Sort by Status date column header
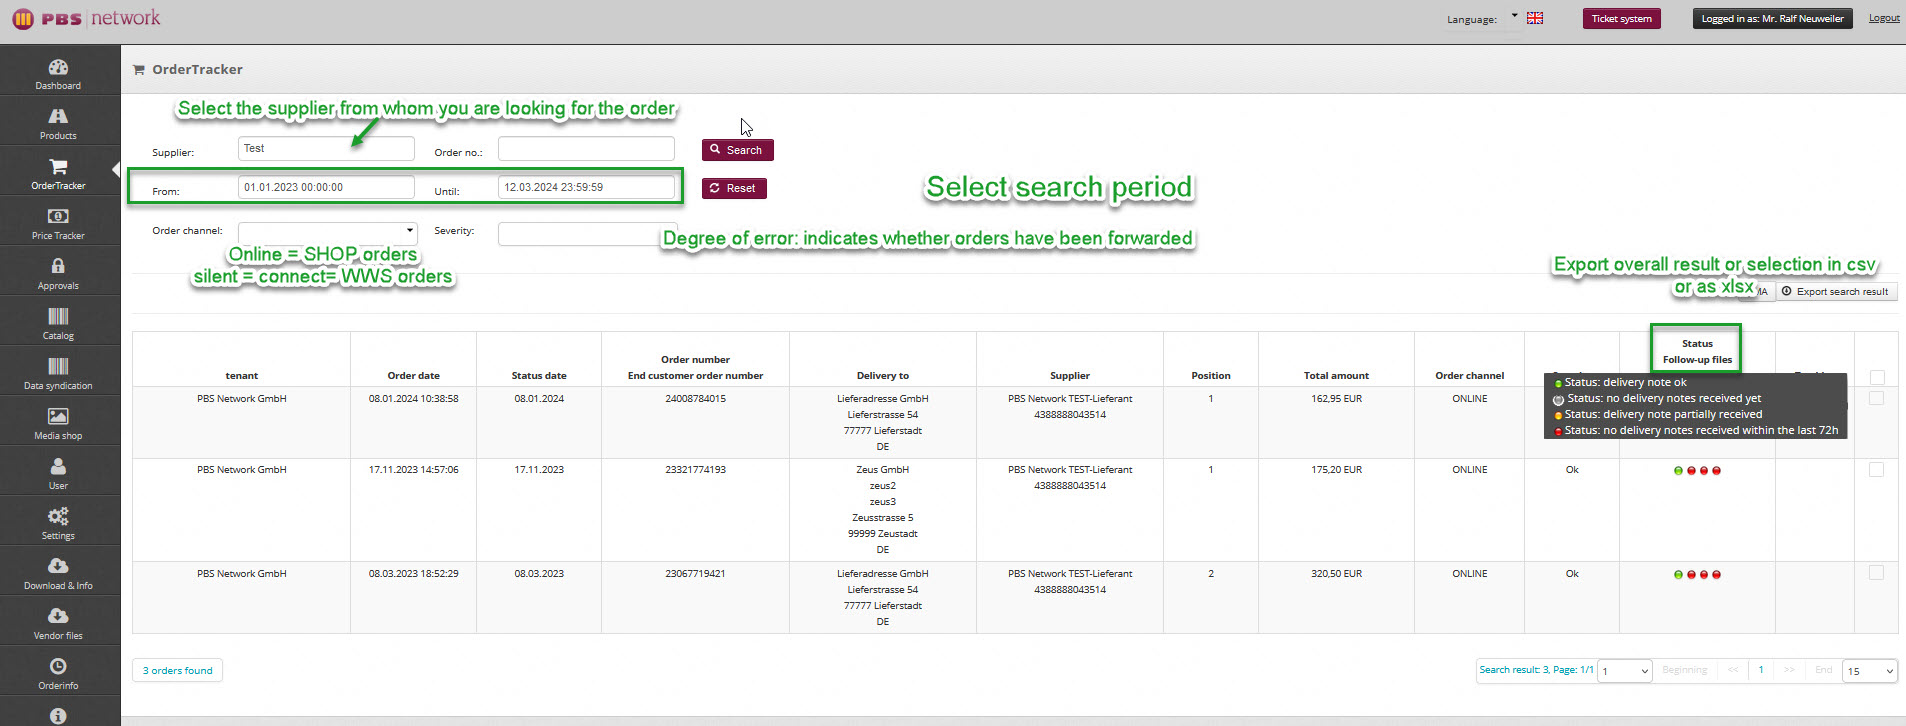 (x=539, y=376)
